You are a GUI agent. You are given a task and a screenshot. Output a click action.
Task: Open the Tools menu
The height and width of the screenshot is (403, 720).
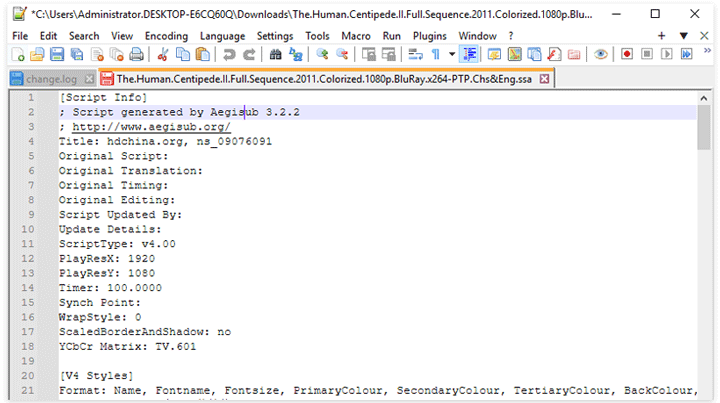pos(317,36)
